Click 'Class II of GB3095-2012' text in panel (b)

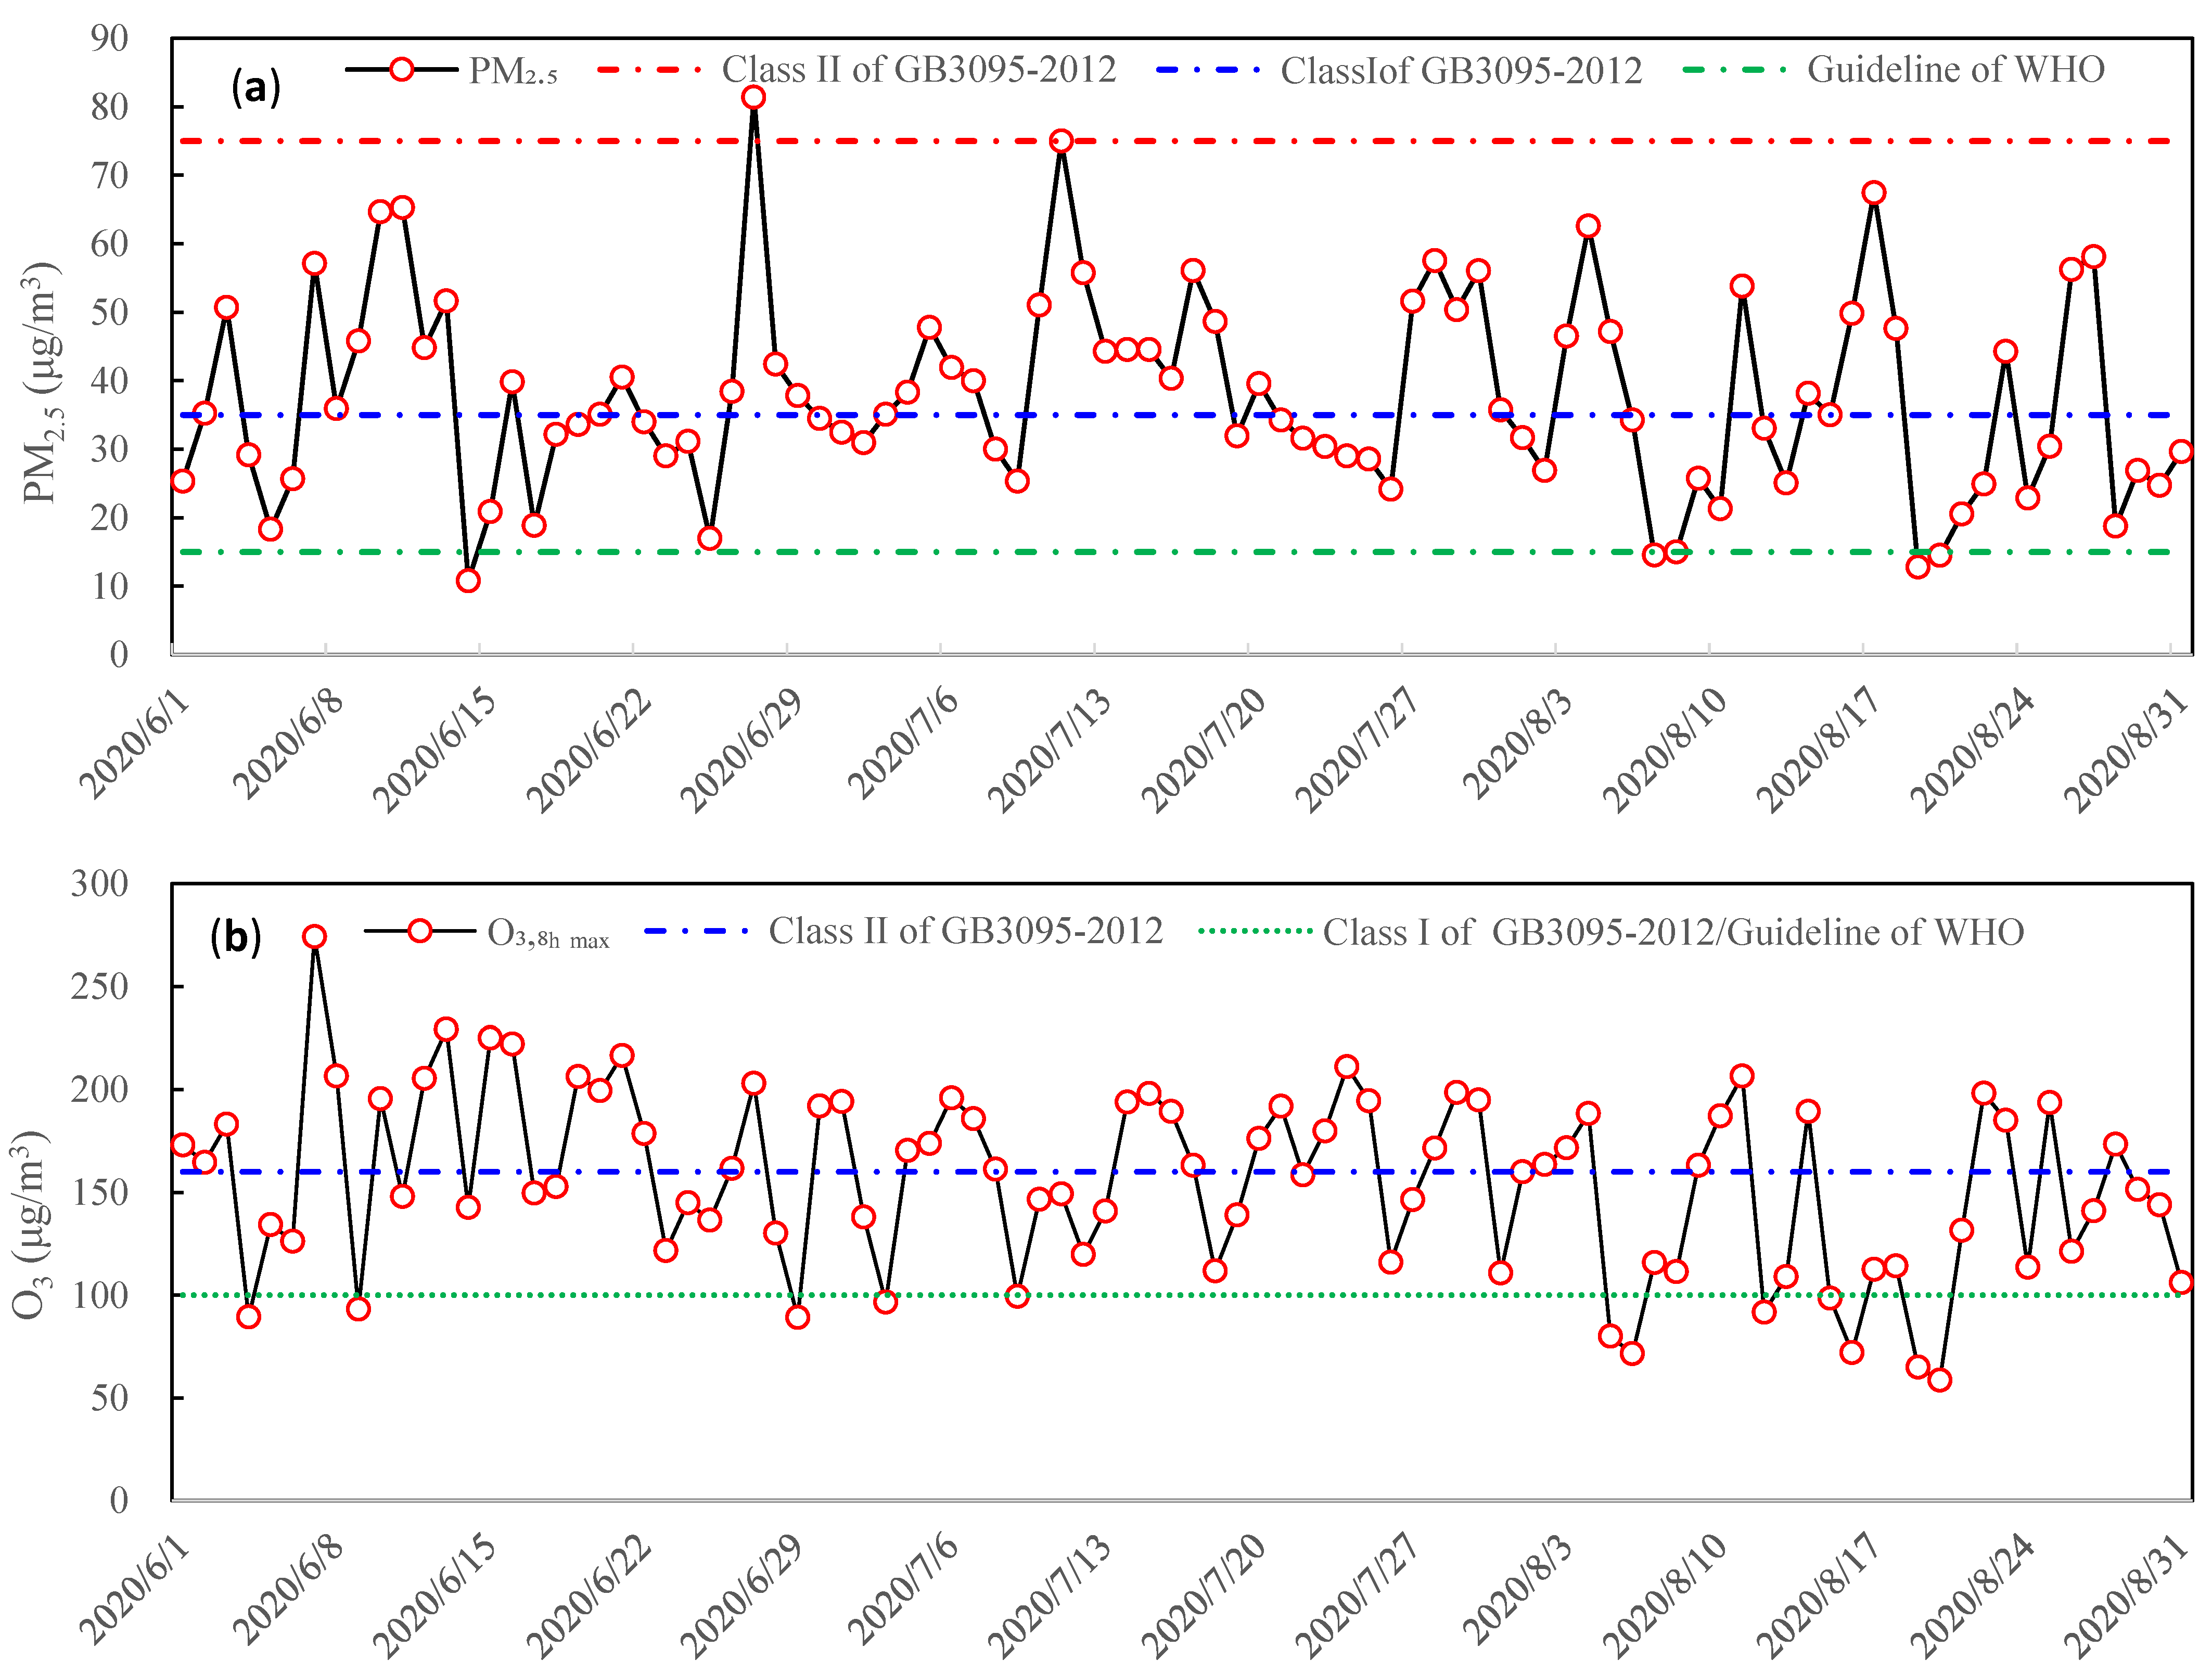point(965,931)
